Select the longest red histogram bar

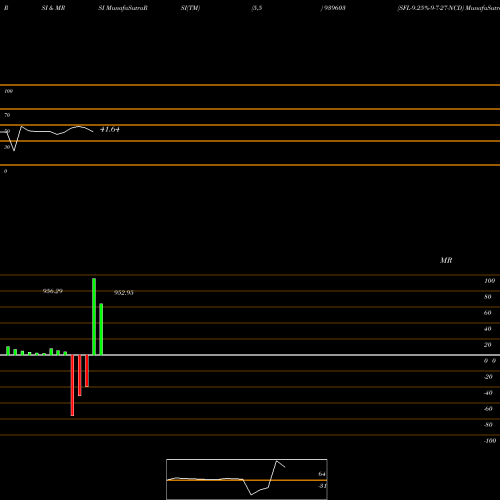pyautogui.click(x=72, y=385)
